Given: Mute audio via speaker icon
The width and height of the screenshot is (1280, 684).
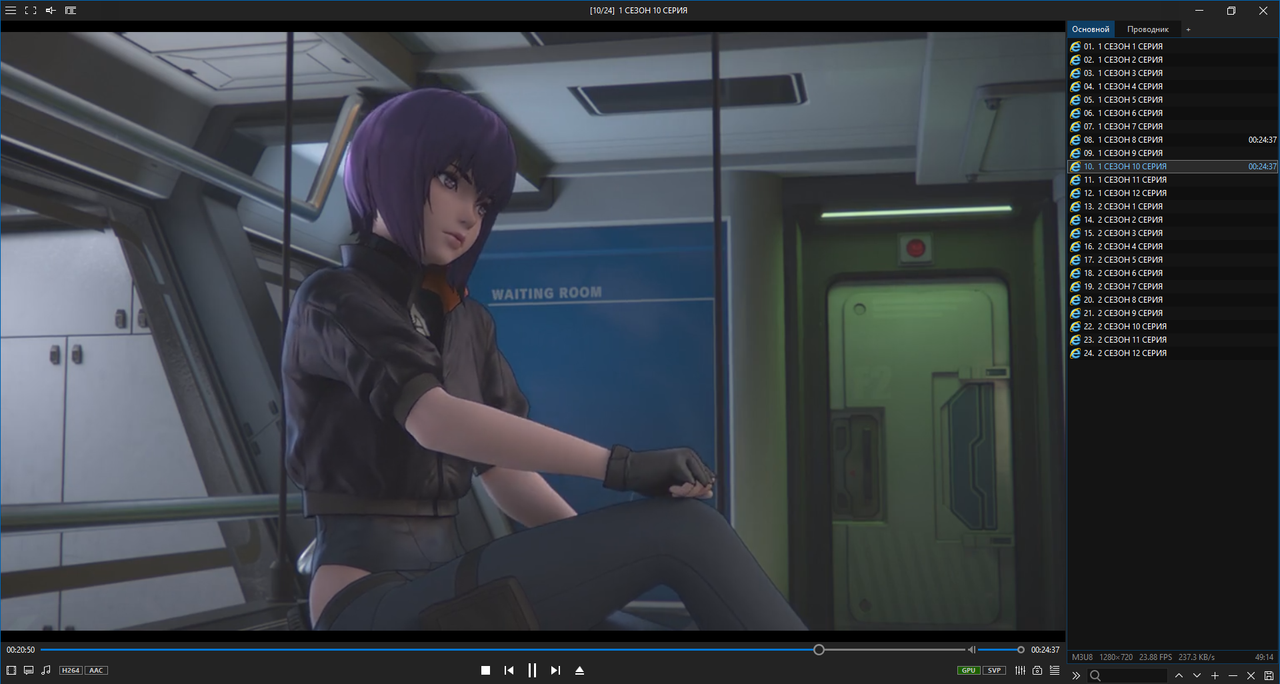Looking at the screenshot, I should click(x=971, y=650).
